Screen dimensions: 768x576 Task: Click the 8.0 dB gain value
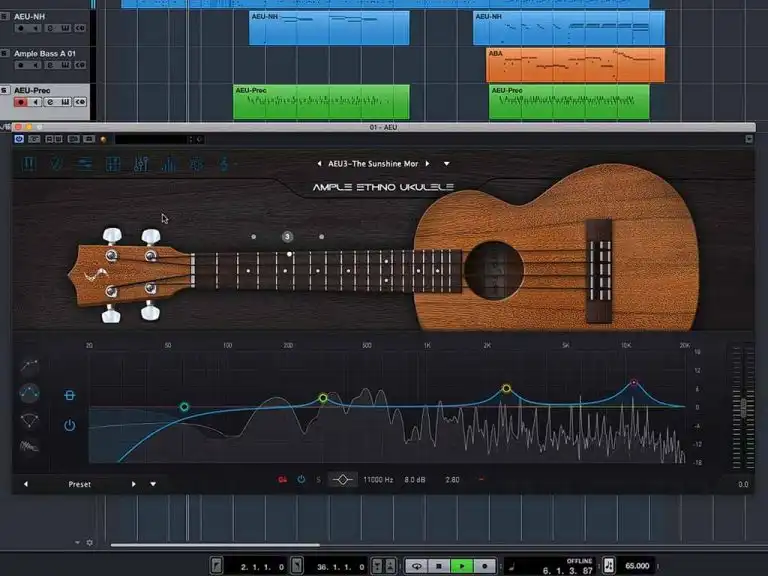point(415,480)
